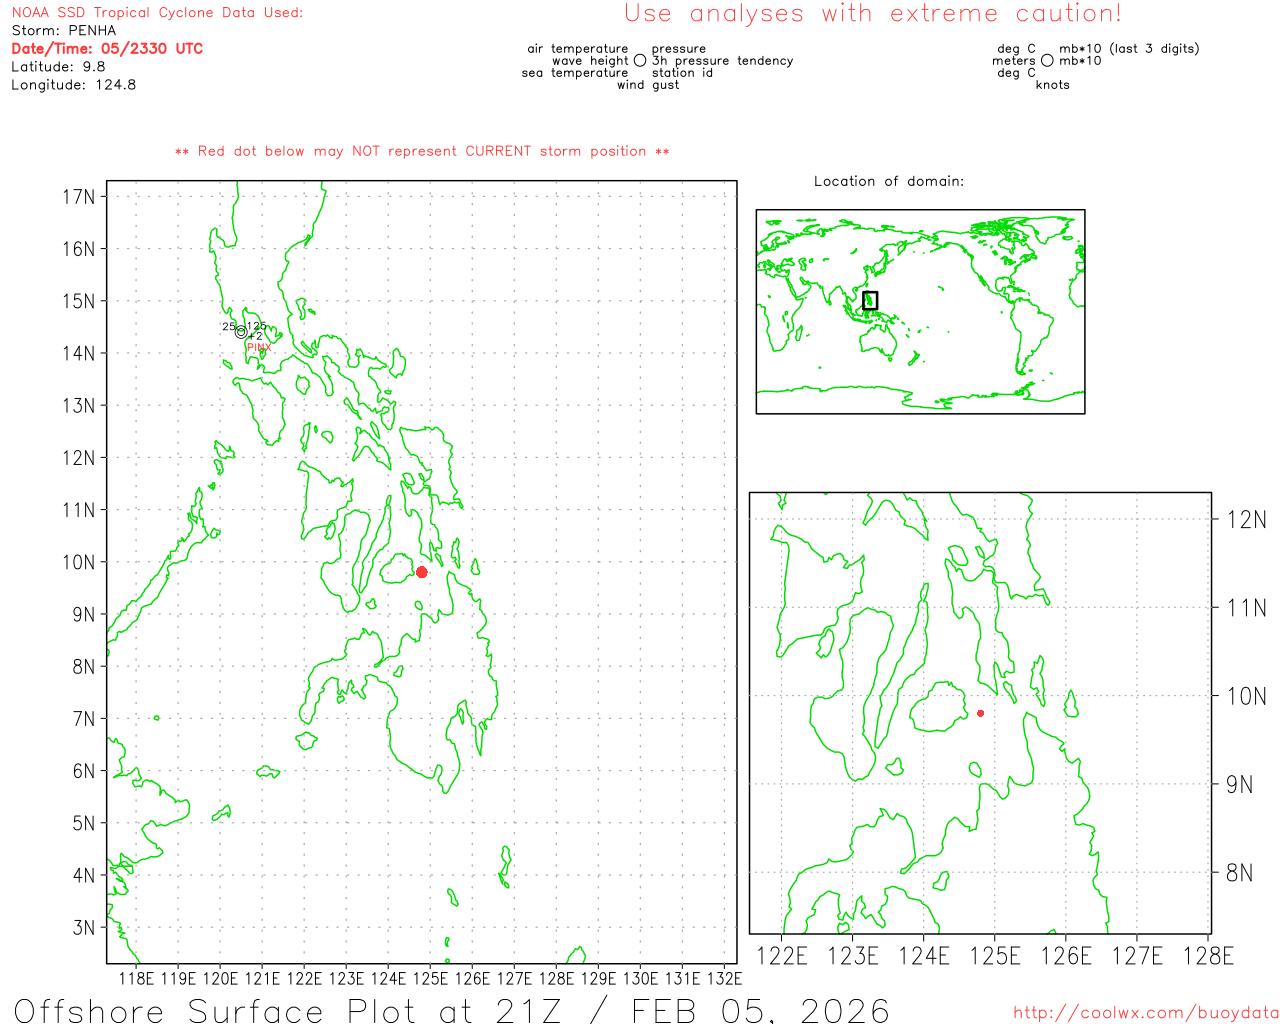The width and height of the screenshot is (1280, 1024).
Task: Click the station legend circle beside wave height
Action: (640, 61)
